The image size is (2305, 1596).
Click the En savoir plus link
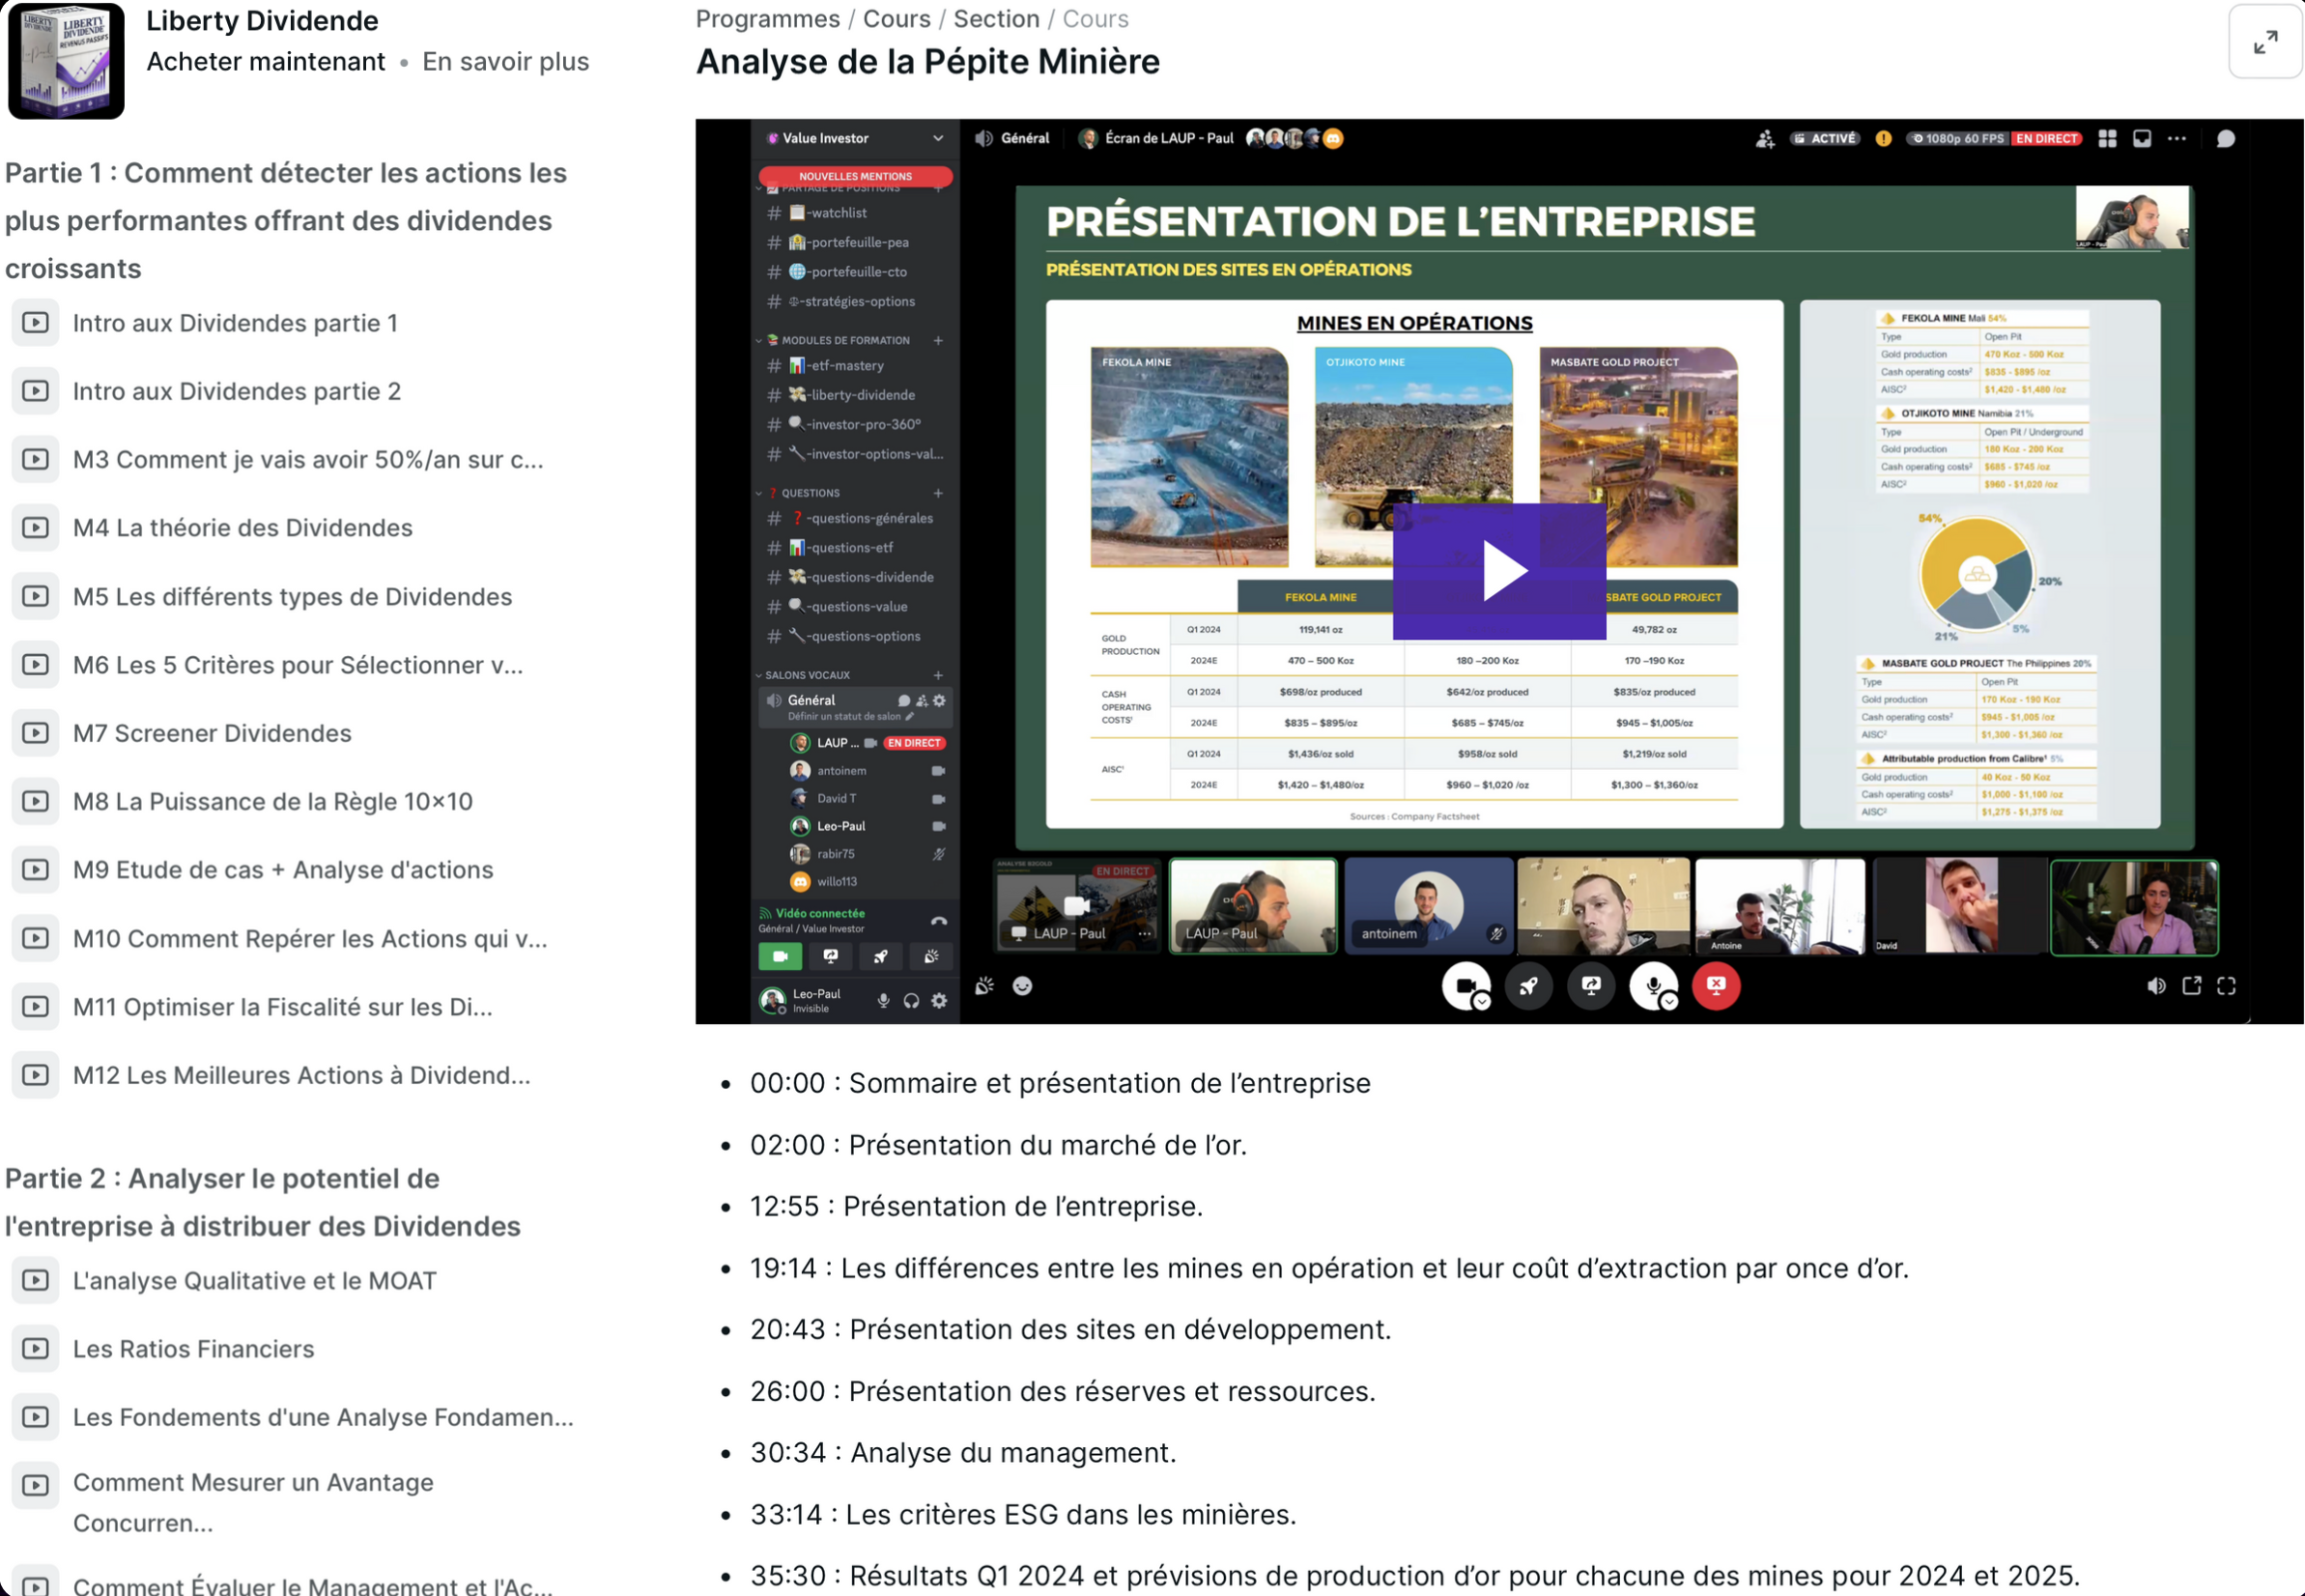coord(505,62)
